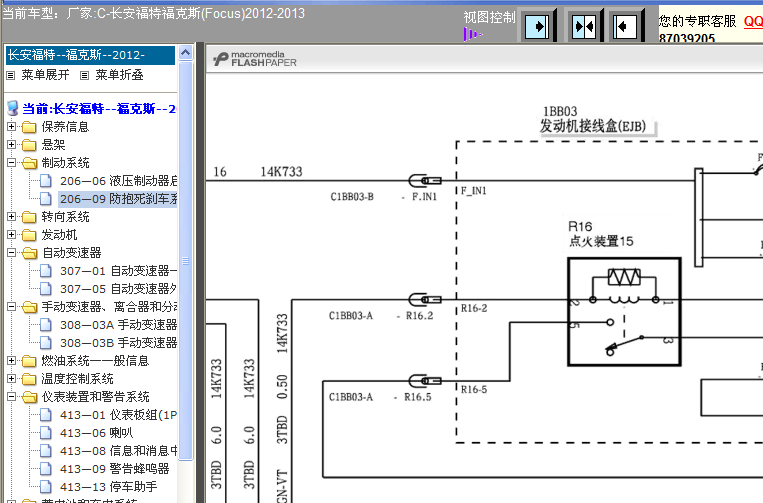Click the tree panel vertical scrollbar thumb
The width and height of the screenshot is (763, 503).
click(185, 260)
